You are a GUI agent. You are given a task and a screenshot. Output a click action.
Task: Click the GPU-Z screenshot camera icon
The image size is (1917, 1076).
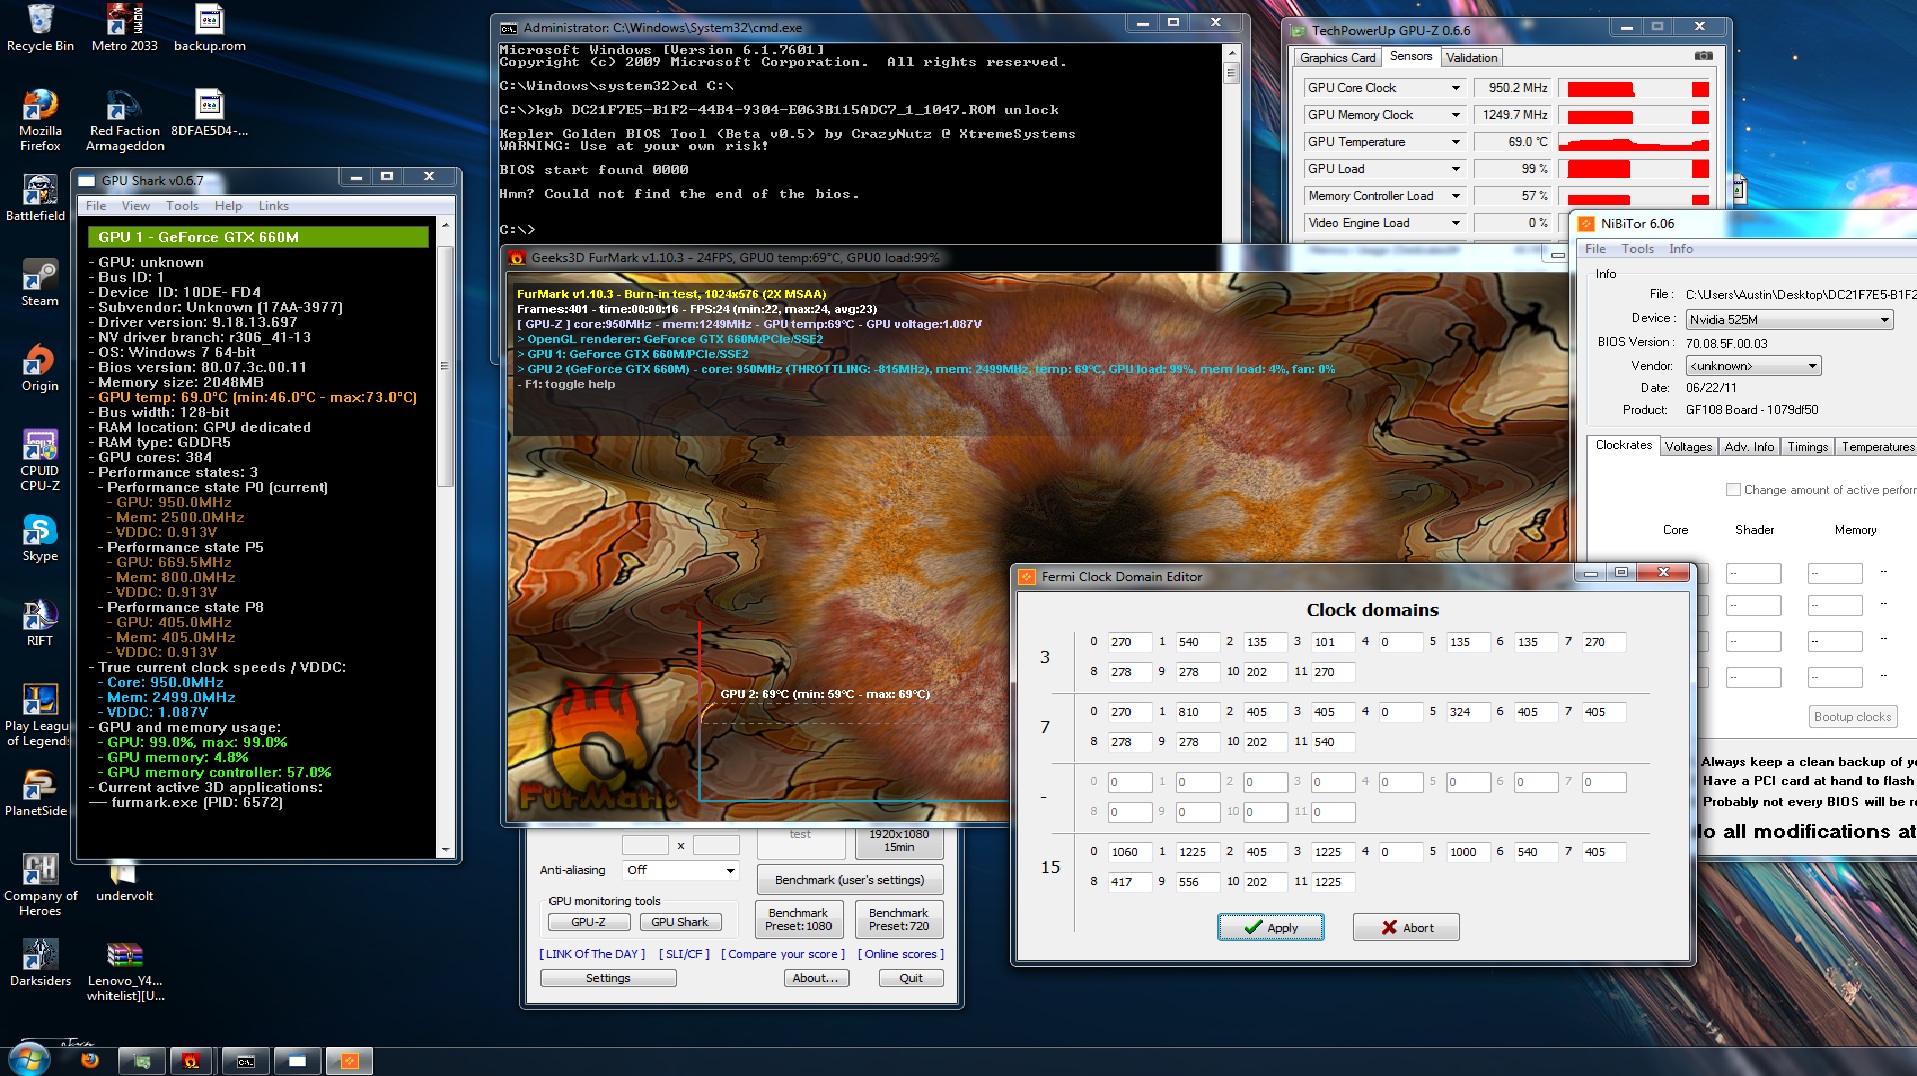click(1703, 57)
